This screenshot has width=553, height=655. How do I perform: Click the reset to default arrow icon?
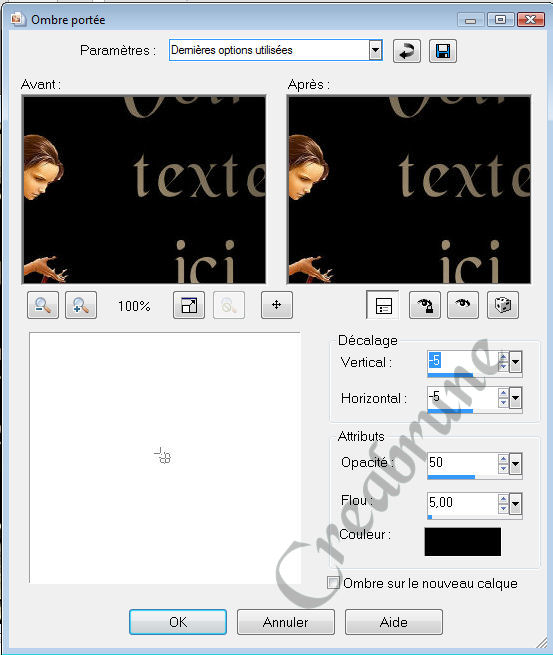coord(406,51)
